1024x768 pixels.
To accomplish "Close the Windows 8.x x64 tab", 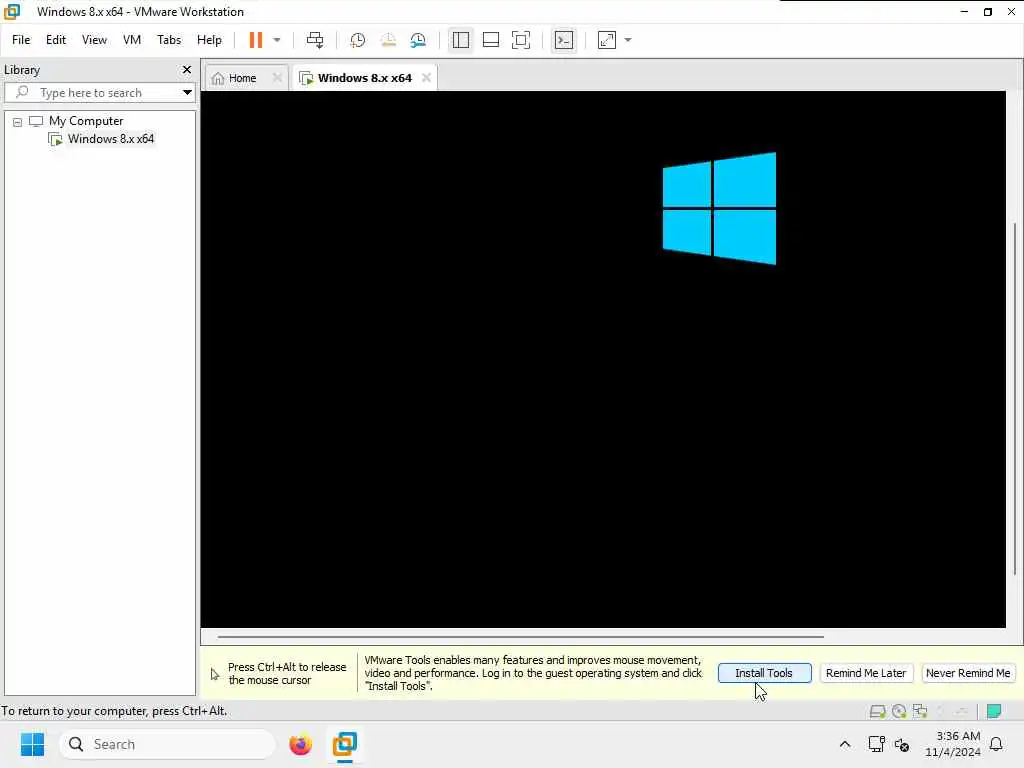I will tap(426, 78).
